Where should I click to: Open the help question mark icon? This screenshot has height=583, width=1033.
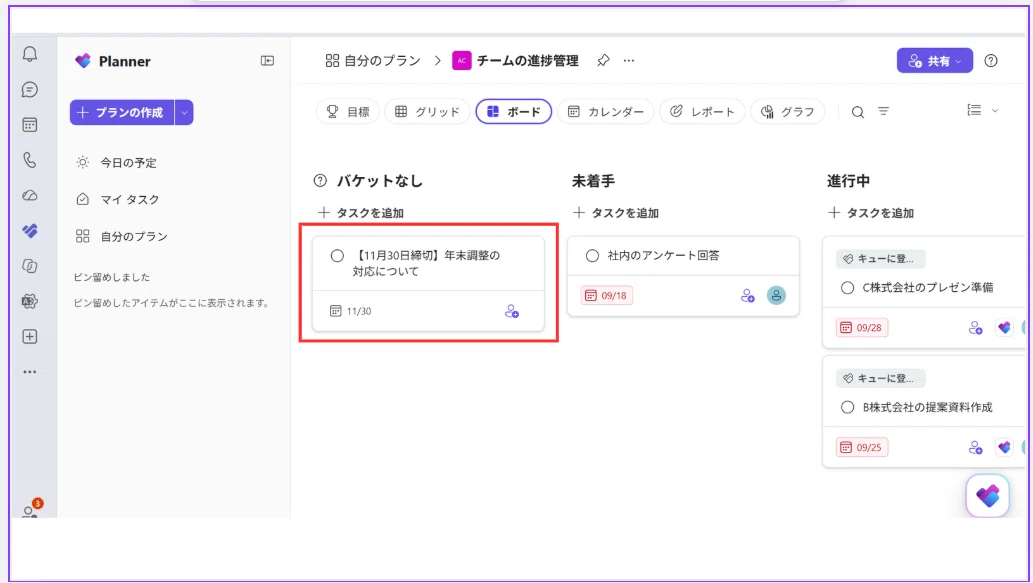(x=991, y=61)
